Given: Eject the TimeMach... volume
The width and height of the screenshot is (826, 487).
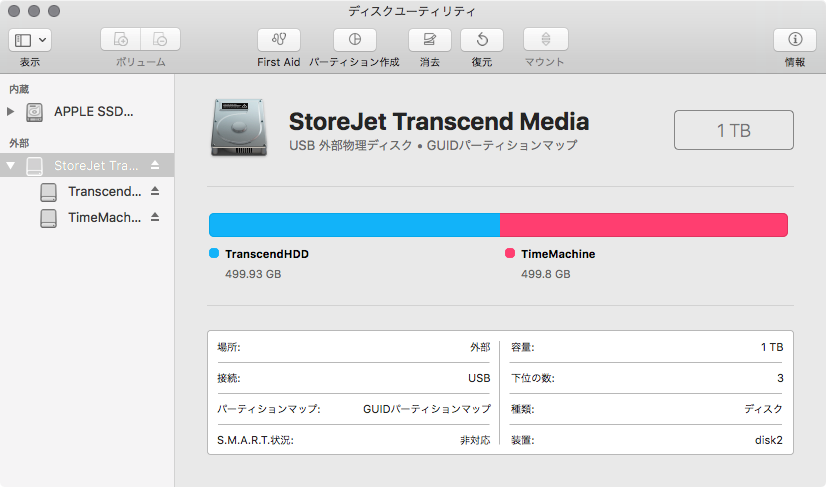Looking at the screenshot, I should point(155,217).
